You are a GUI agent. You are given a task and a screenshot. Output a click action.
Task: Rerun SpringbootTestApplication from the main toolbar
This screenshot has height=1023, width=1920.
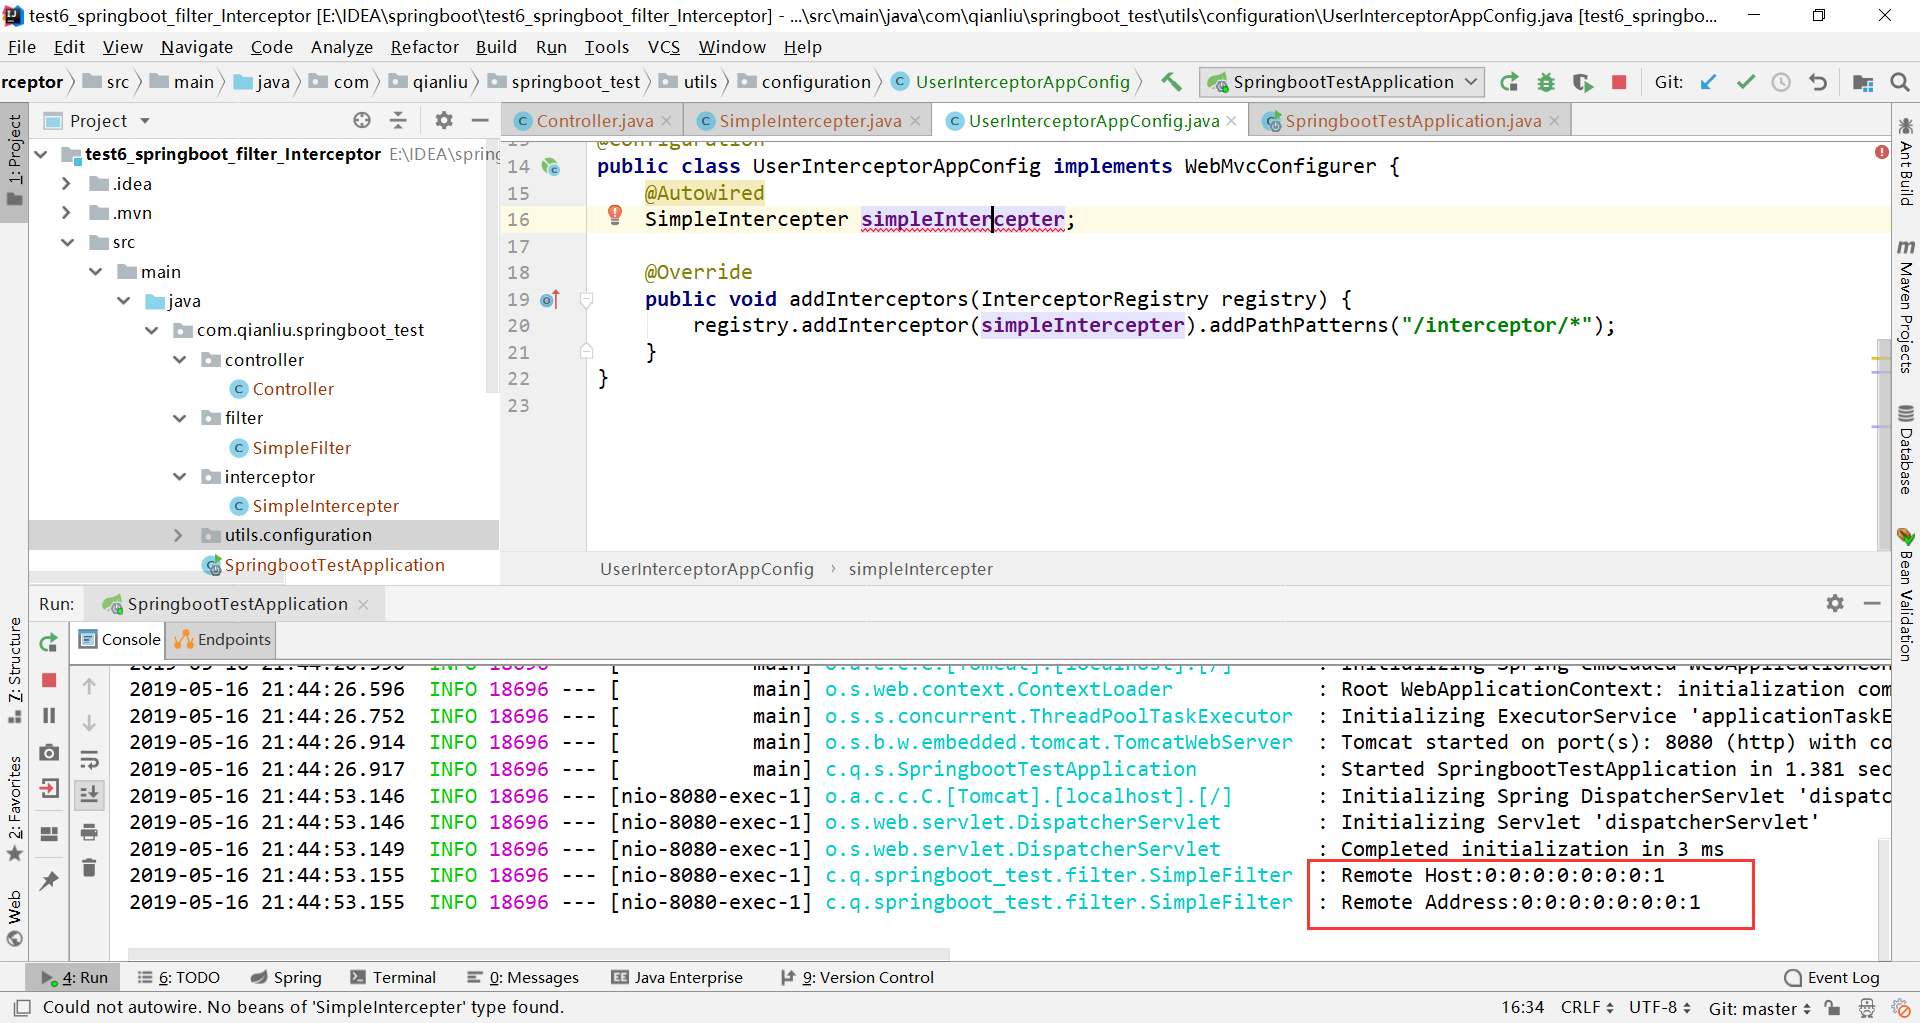(x=1509, y=82)
